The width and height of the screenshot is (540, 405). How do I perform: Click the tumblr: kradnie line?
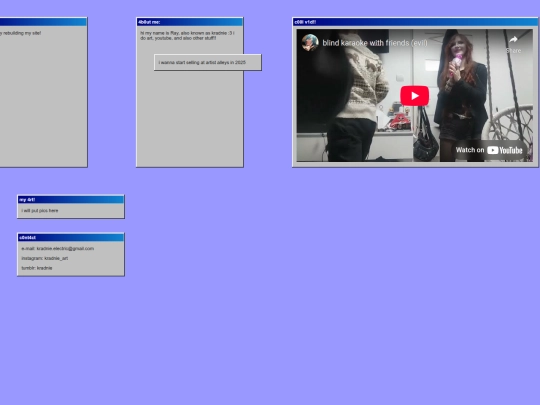tap(37, 268)
